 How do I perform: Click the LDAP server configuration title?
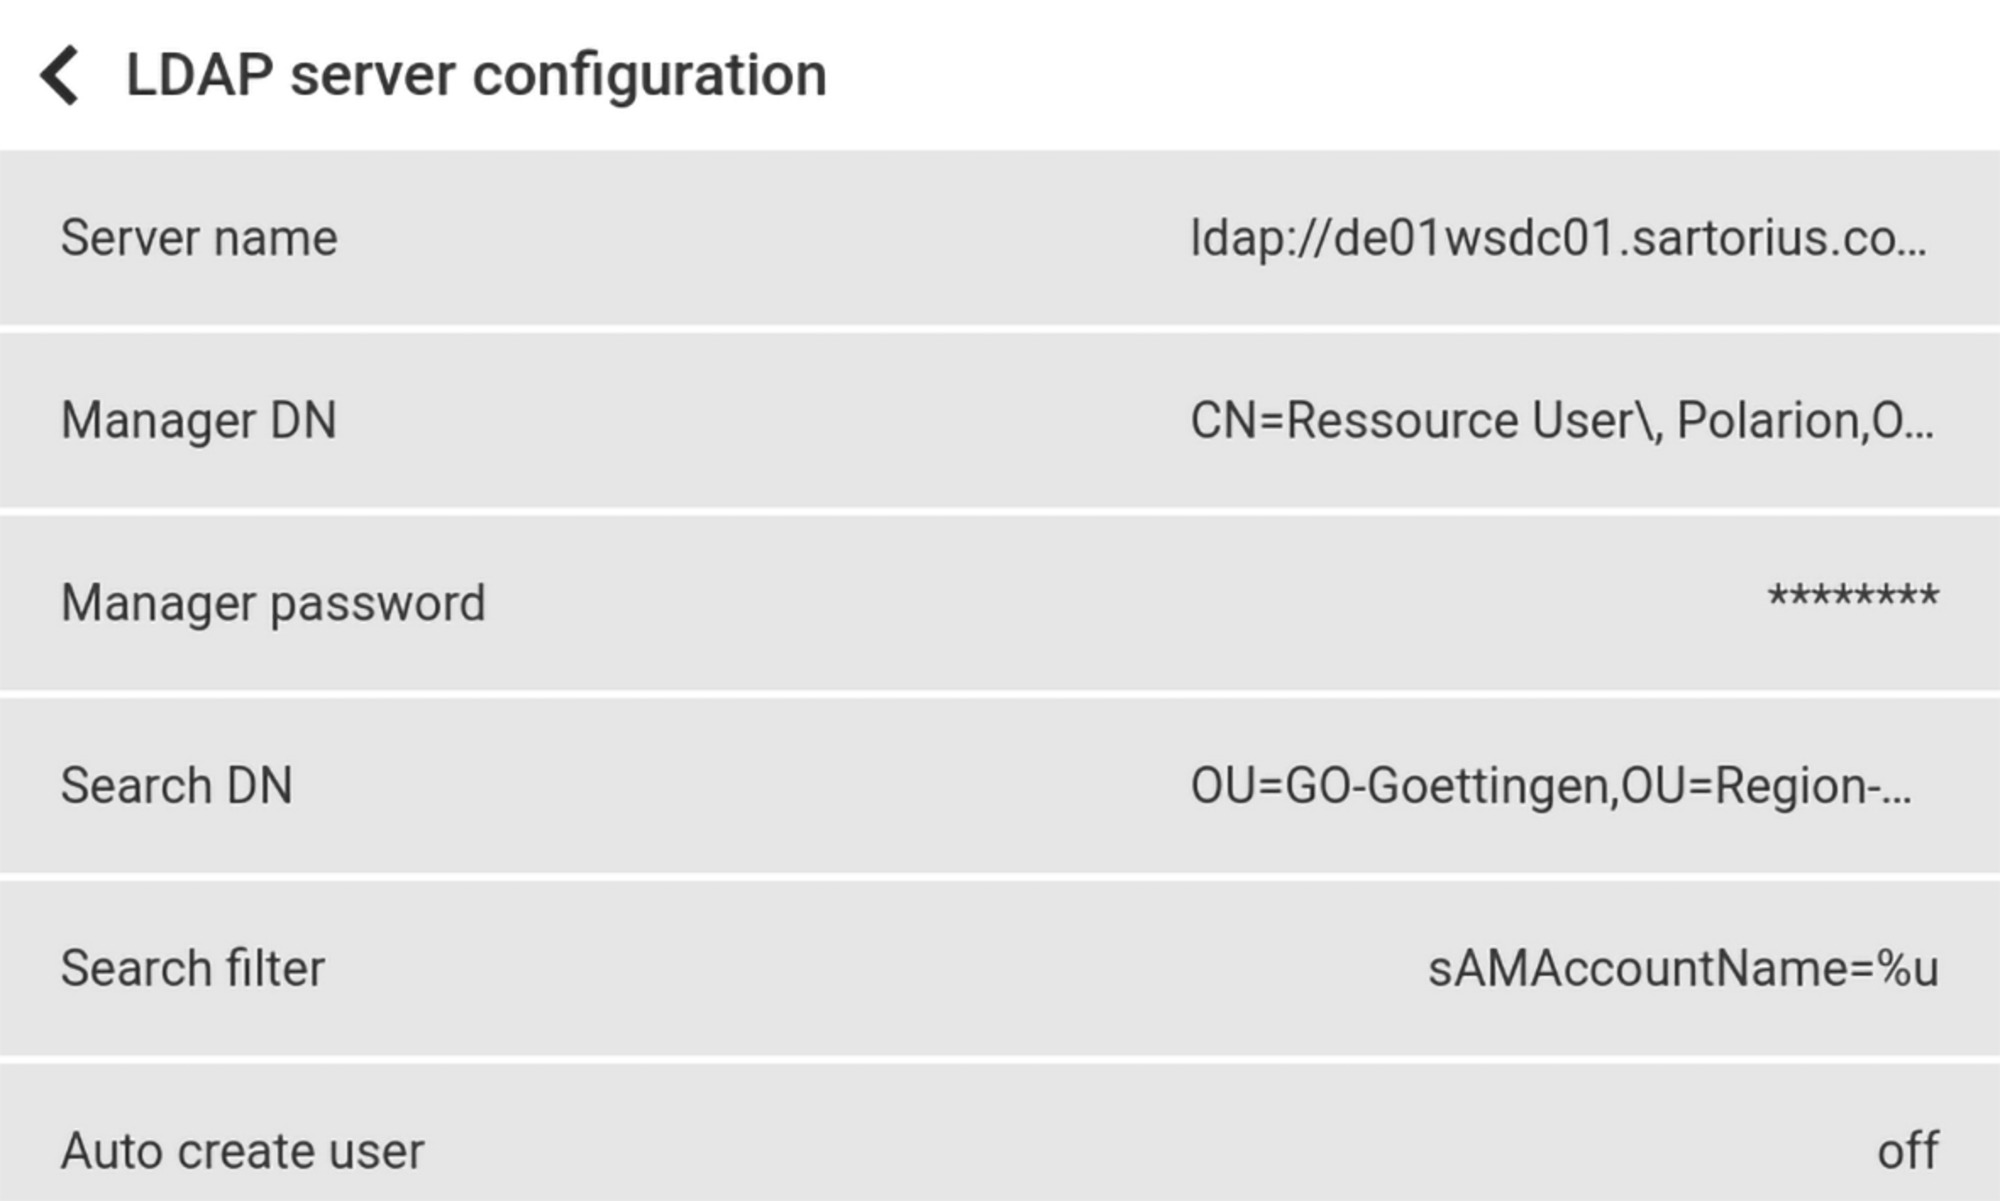(x=476, y=75)
